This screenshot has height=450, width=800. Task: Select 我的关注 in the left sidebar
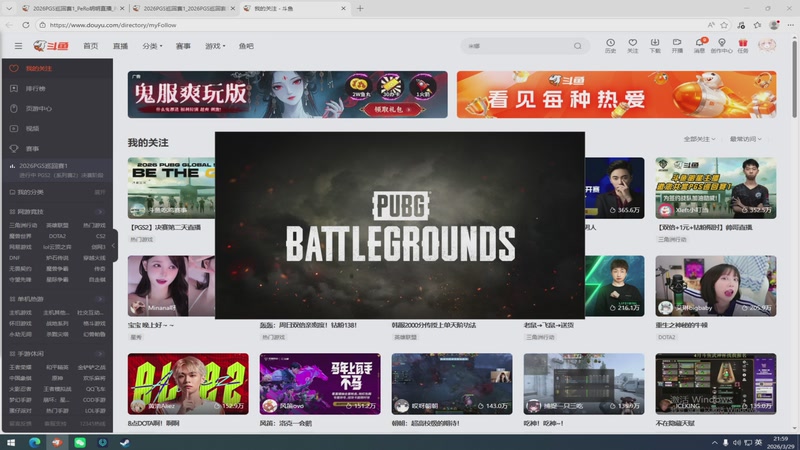(57, 68)
